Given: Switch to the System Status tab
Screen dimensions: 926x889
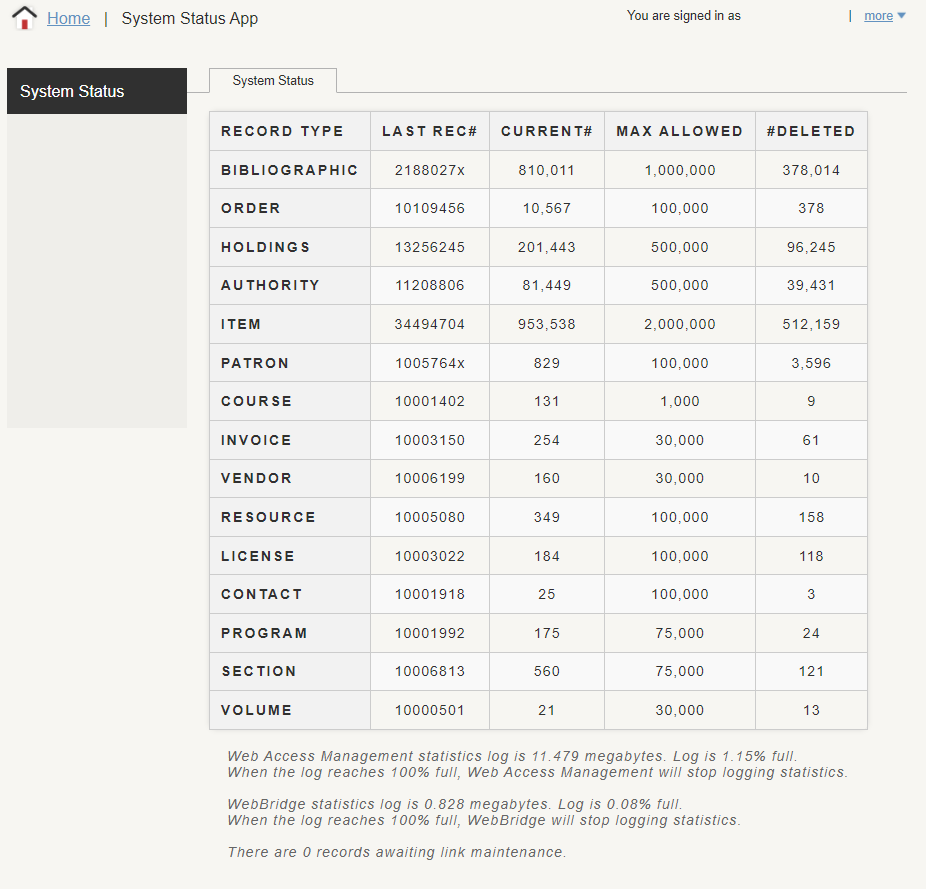Looking at the screenshot, I should 272,80.
